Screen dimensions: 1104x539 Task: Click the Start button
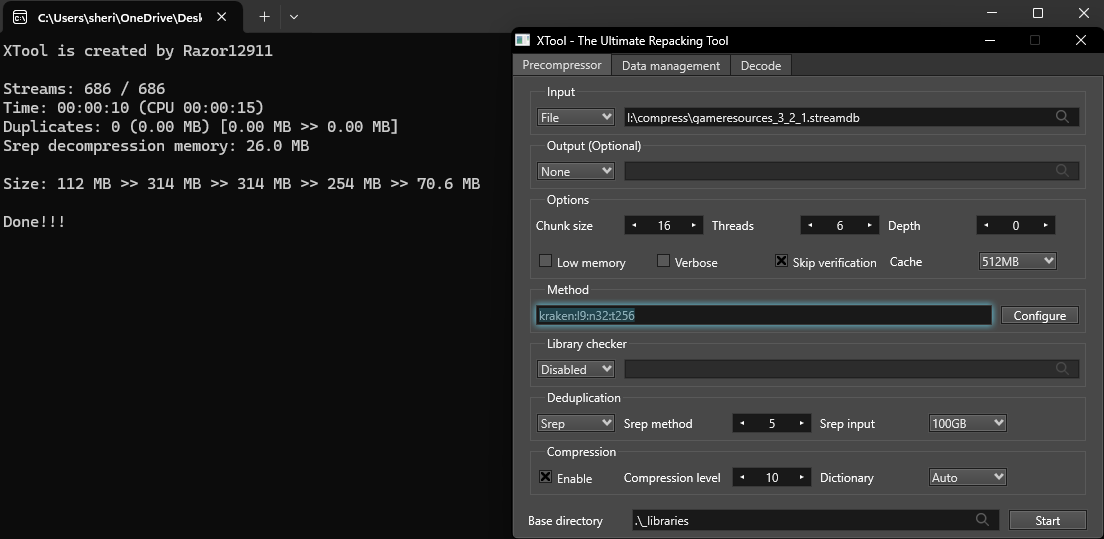coord(1047,520)
